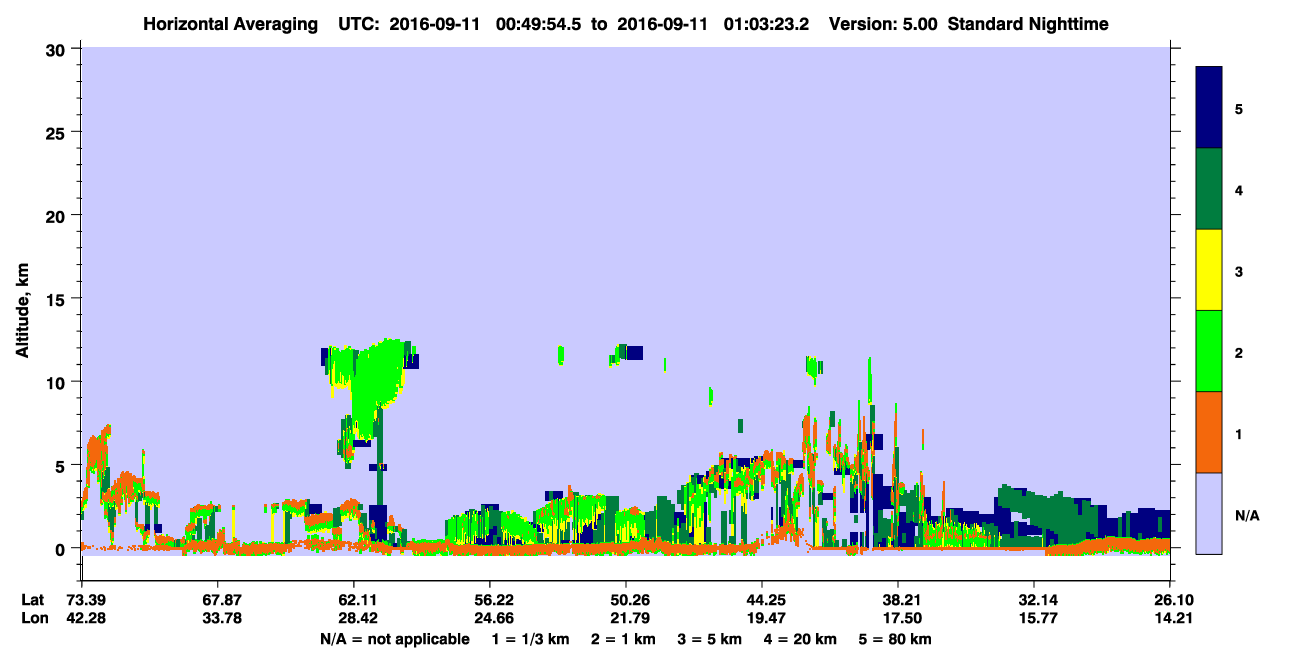1300x667 pixels.
Task: Click the 'Altitude, km' axis label
Action: pyautogui.click(x=21, y=313)
